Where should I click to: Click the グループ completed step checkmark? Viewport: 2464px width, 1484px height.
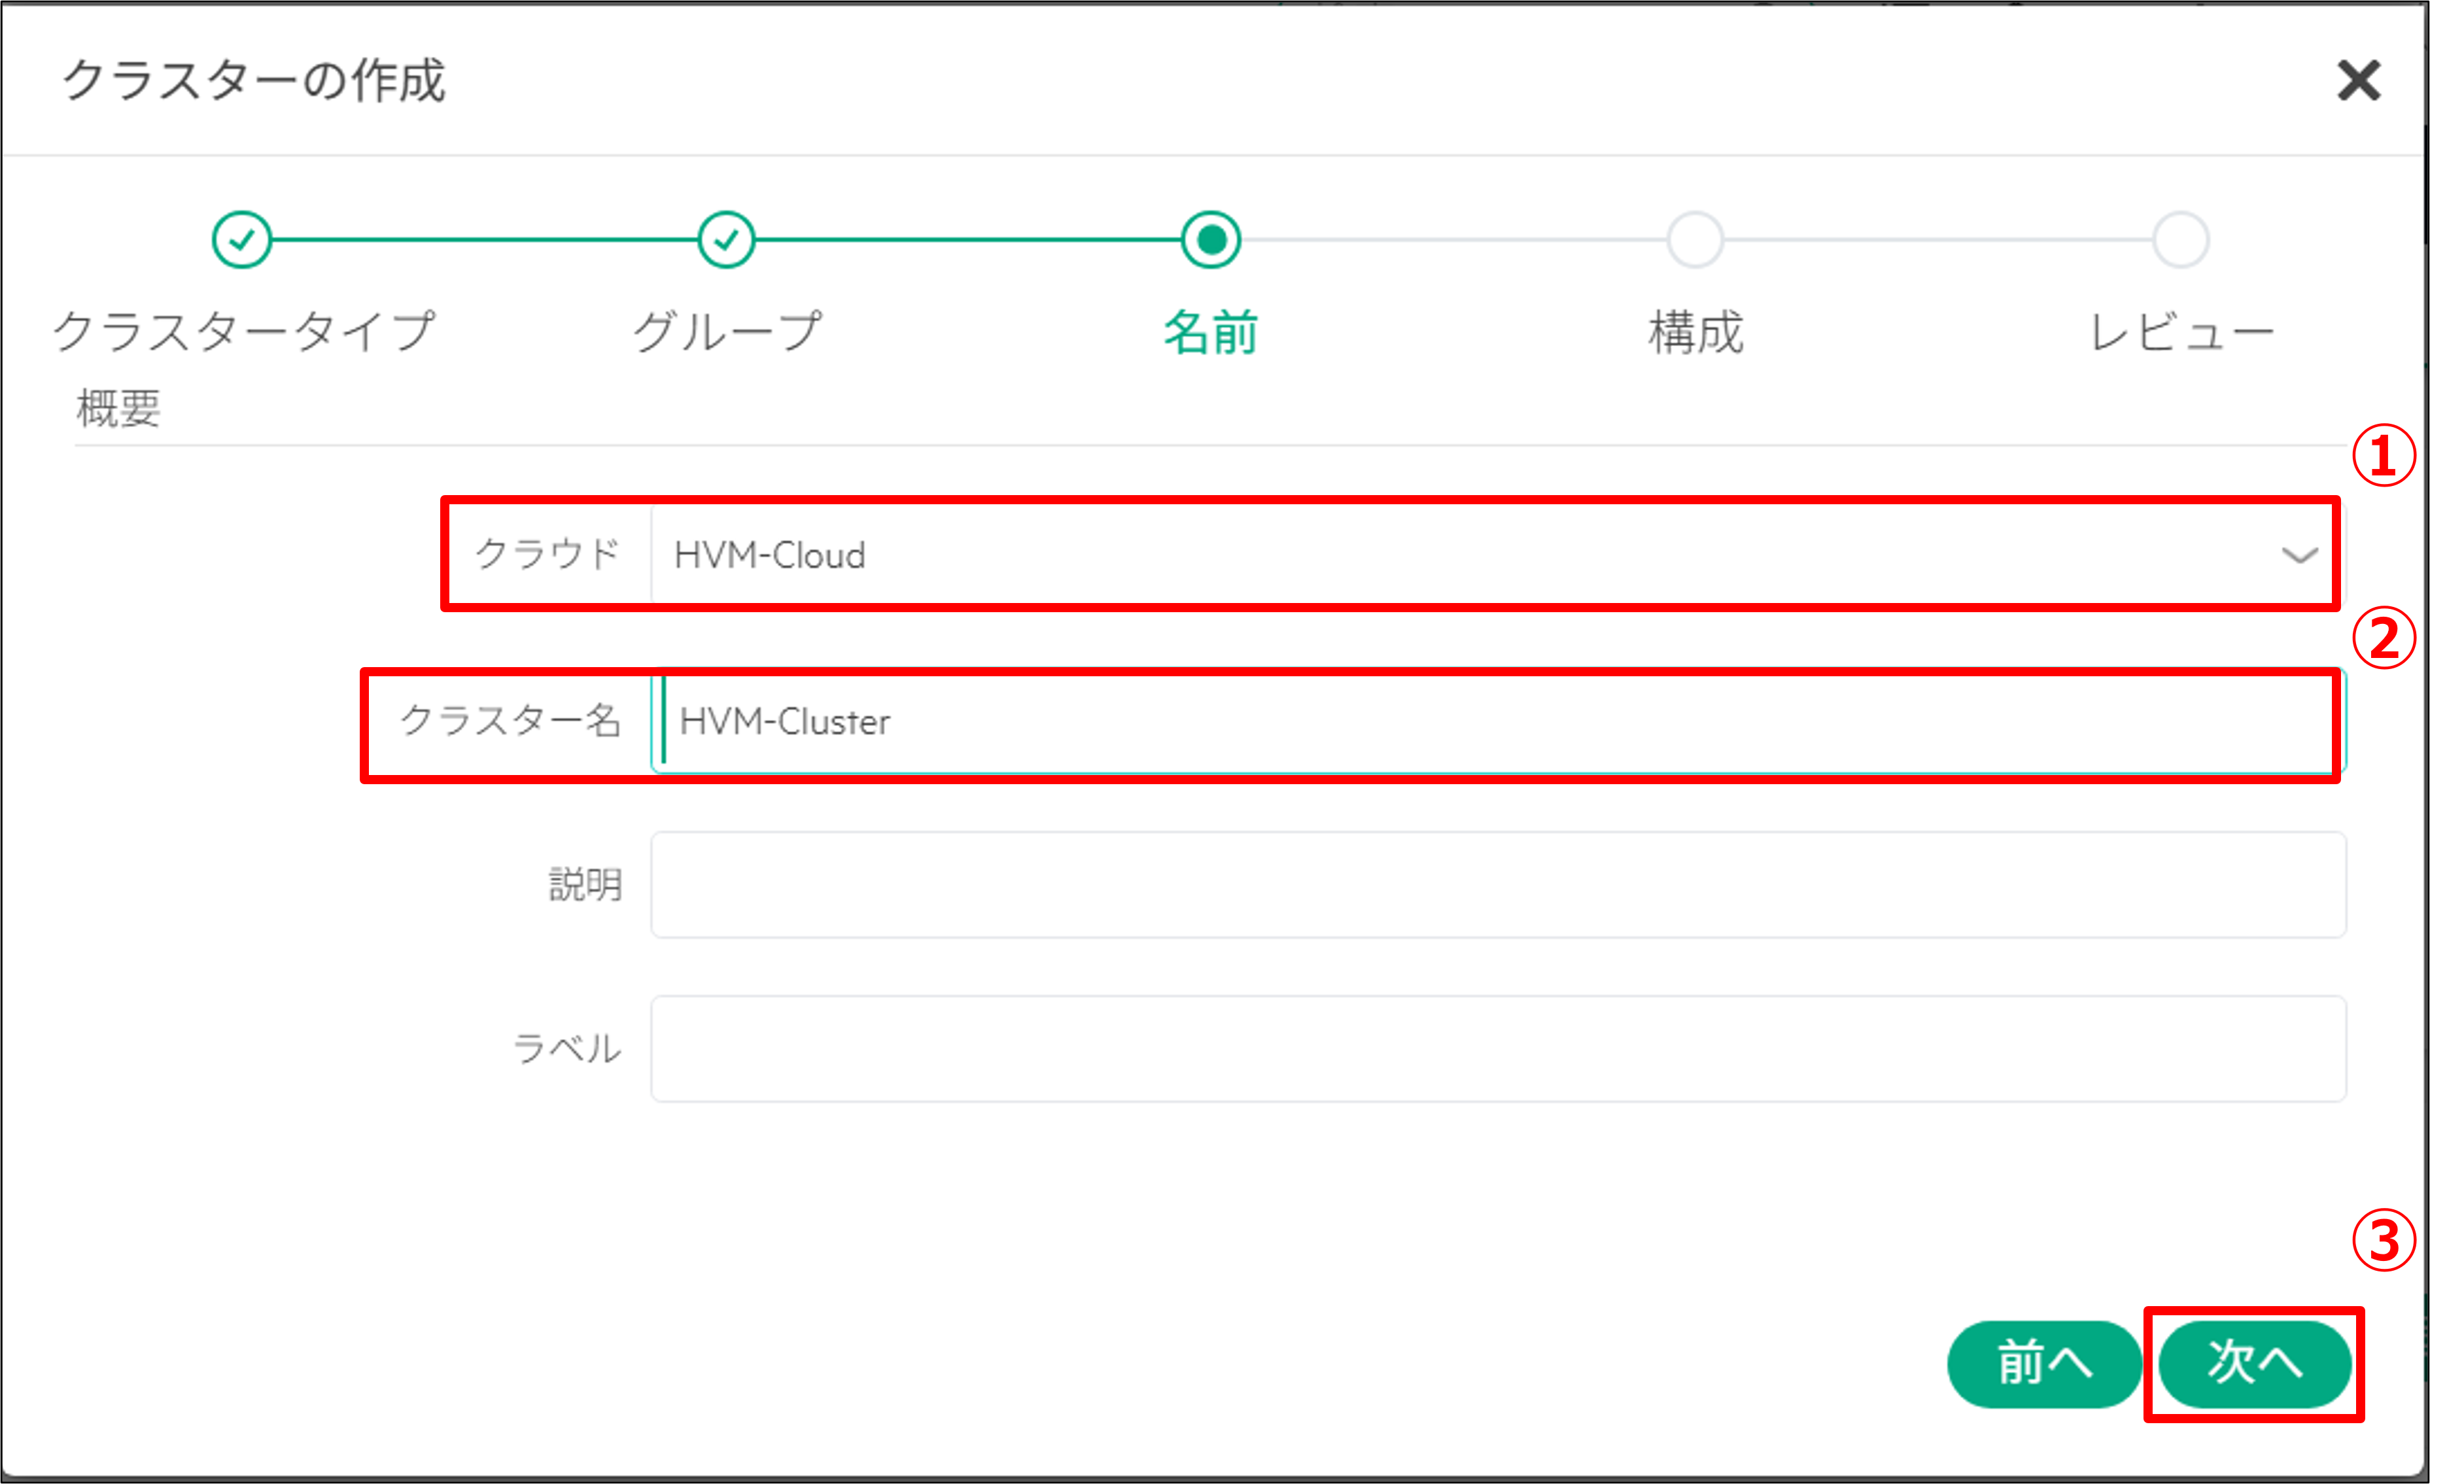tap(726, 240)
